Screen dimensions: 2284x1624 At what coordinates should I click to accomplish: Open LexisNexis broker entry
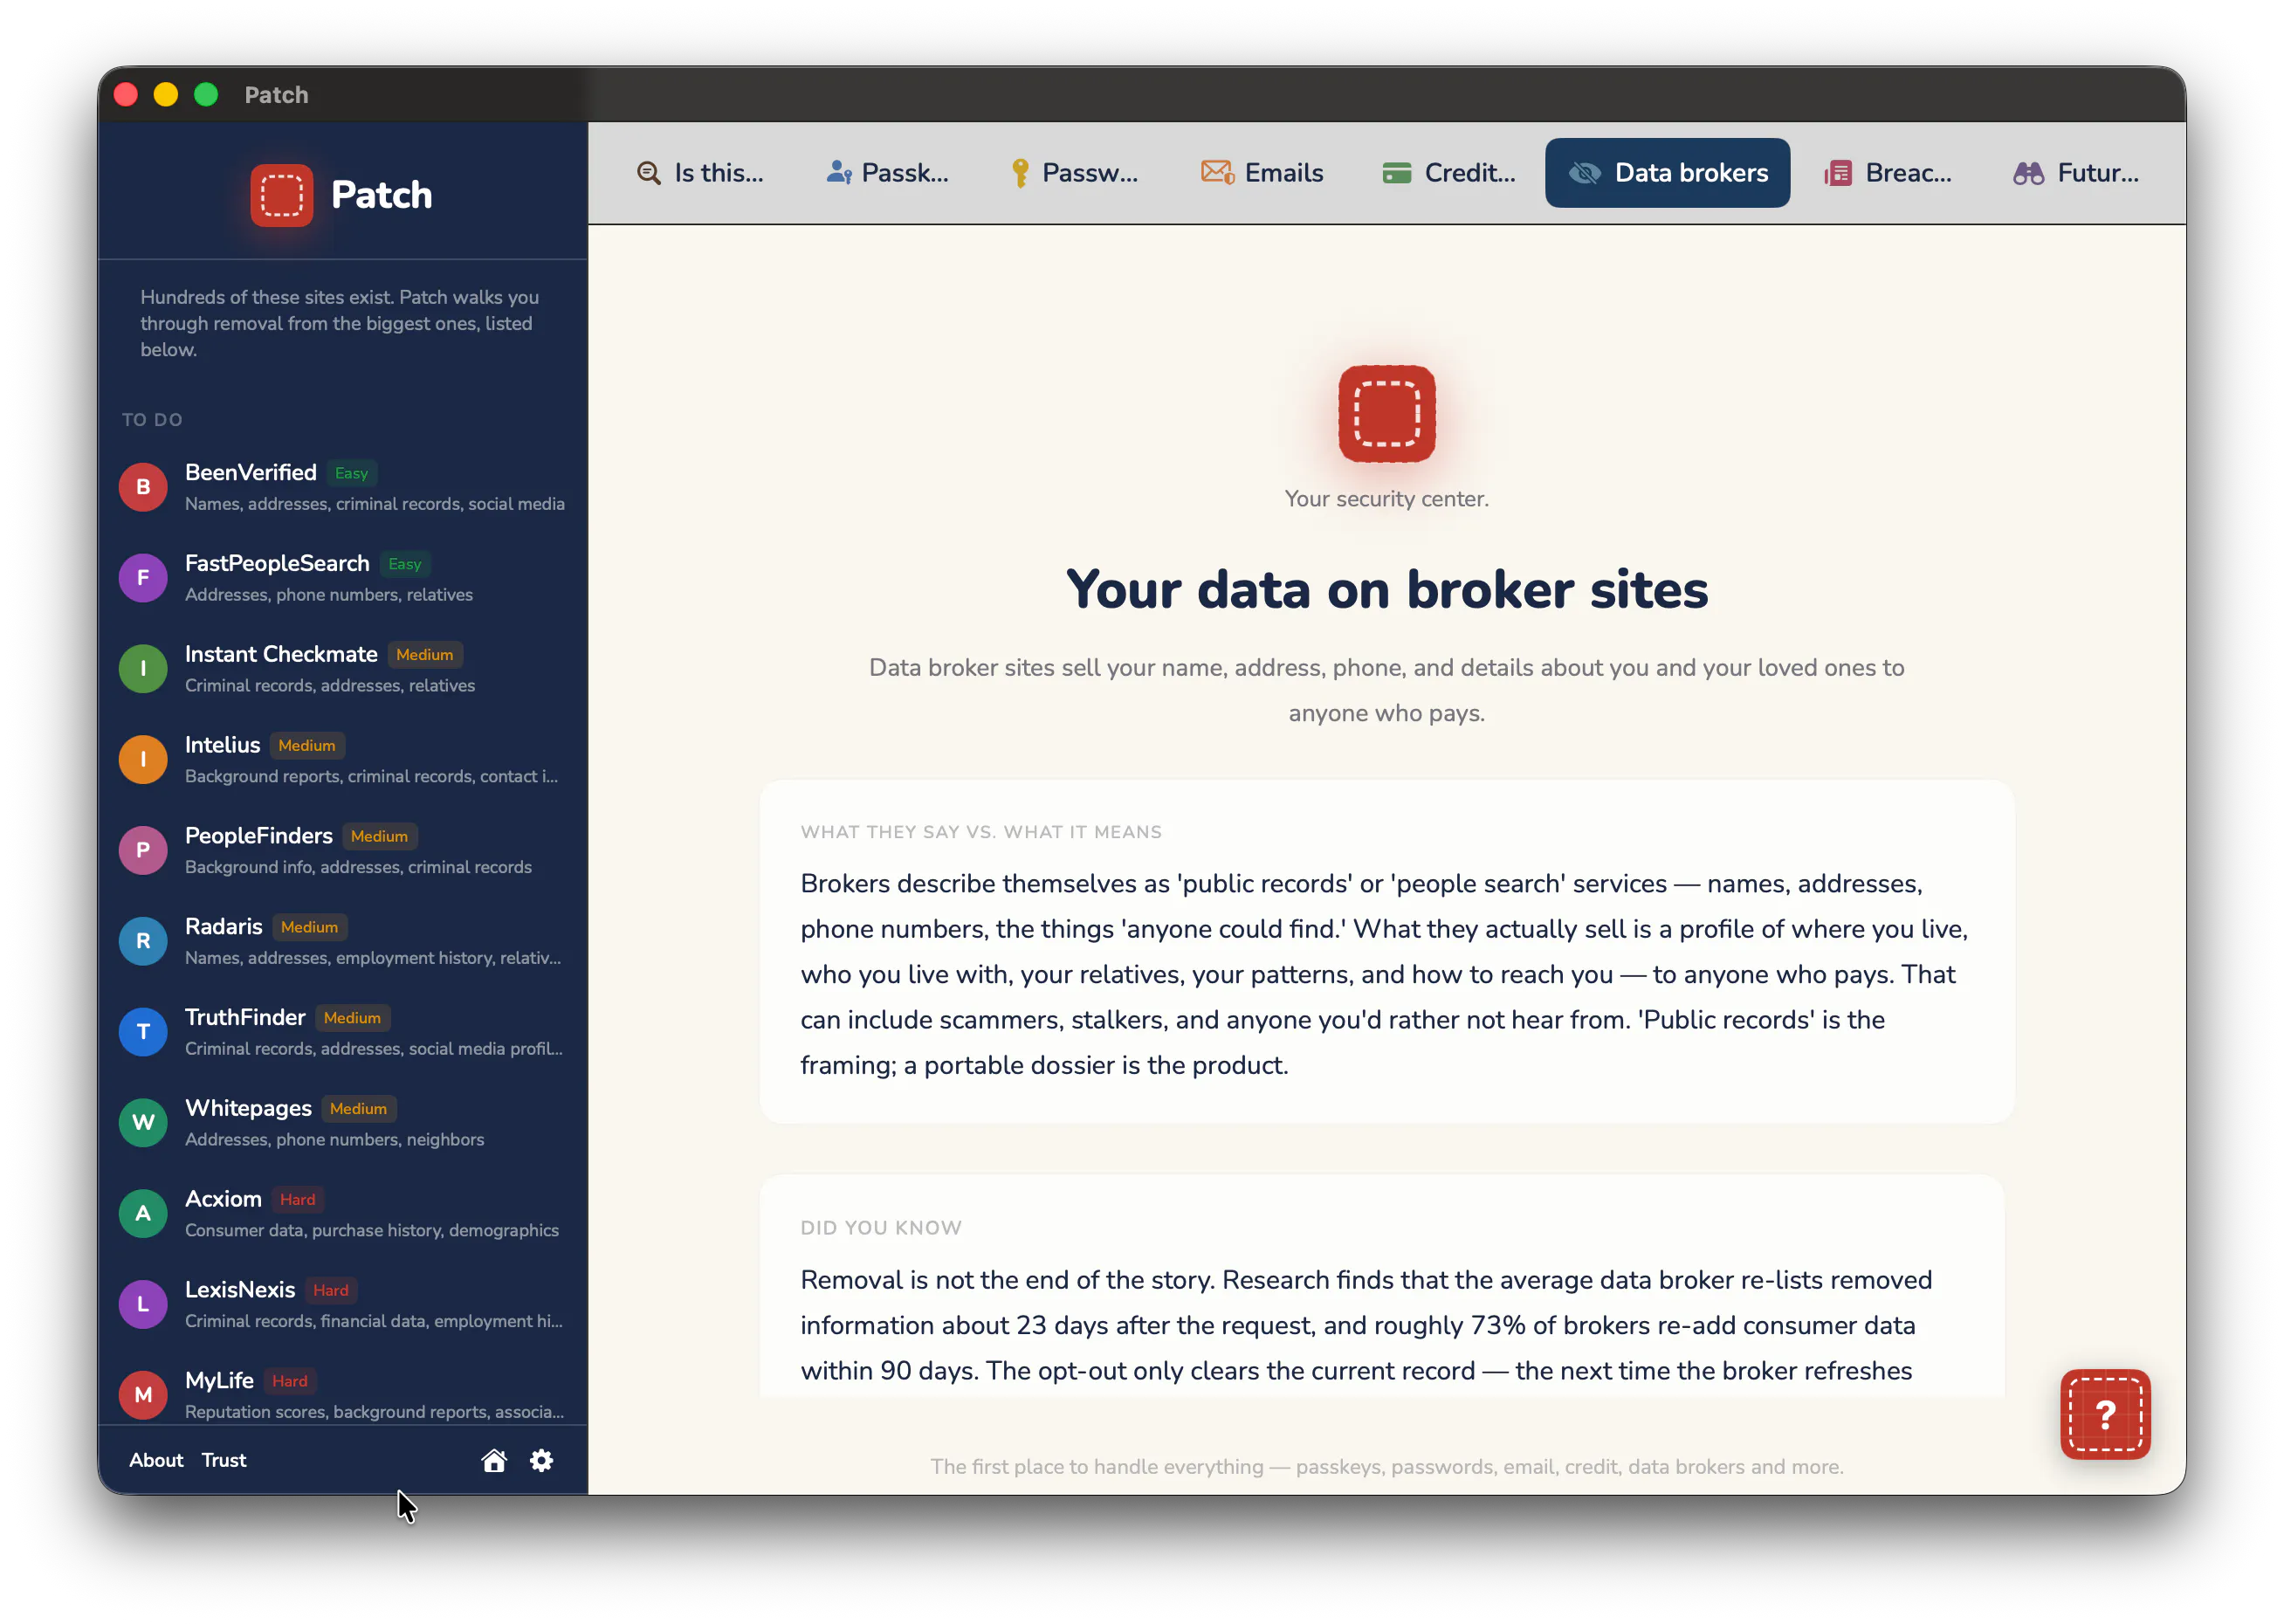pyautogui.click(x=343, y=1304)
